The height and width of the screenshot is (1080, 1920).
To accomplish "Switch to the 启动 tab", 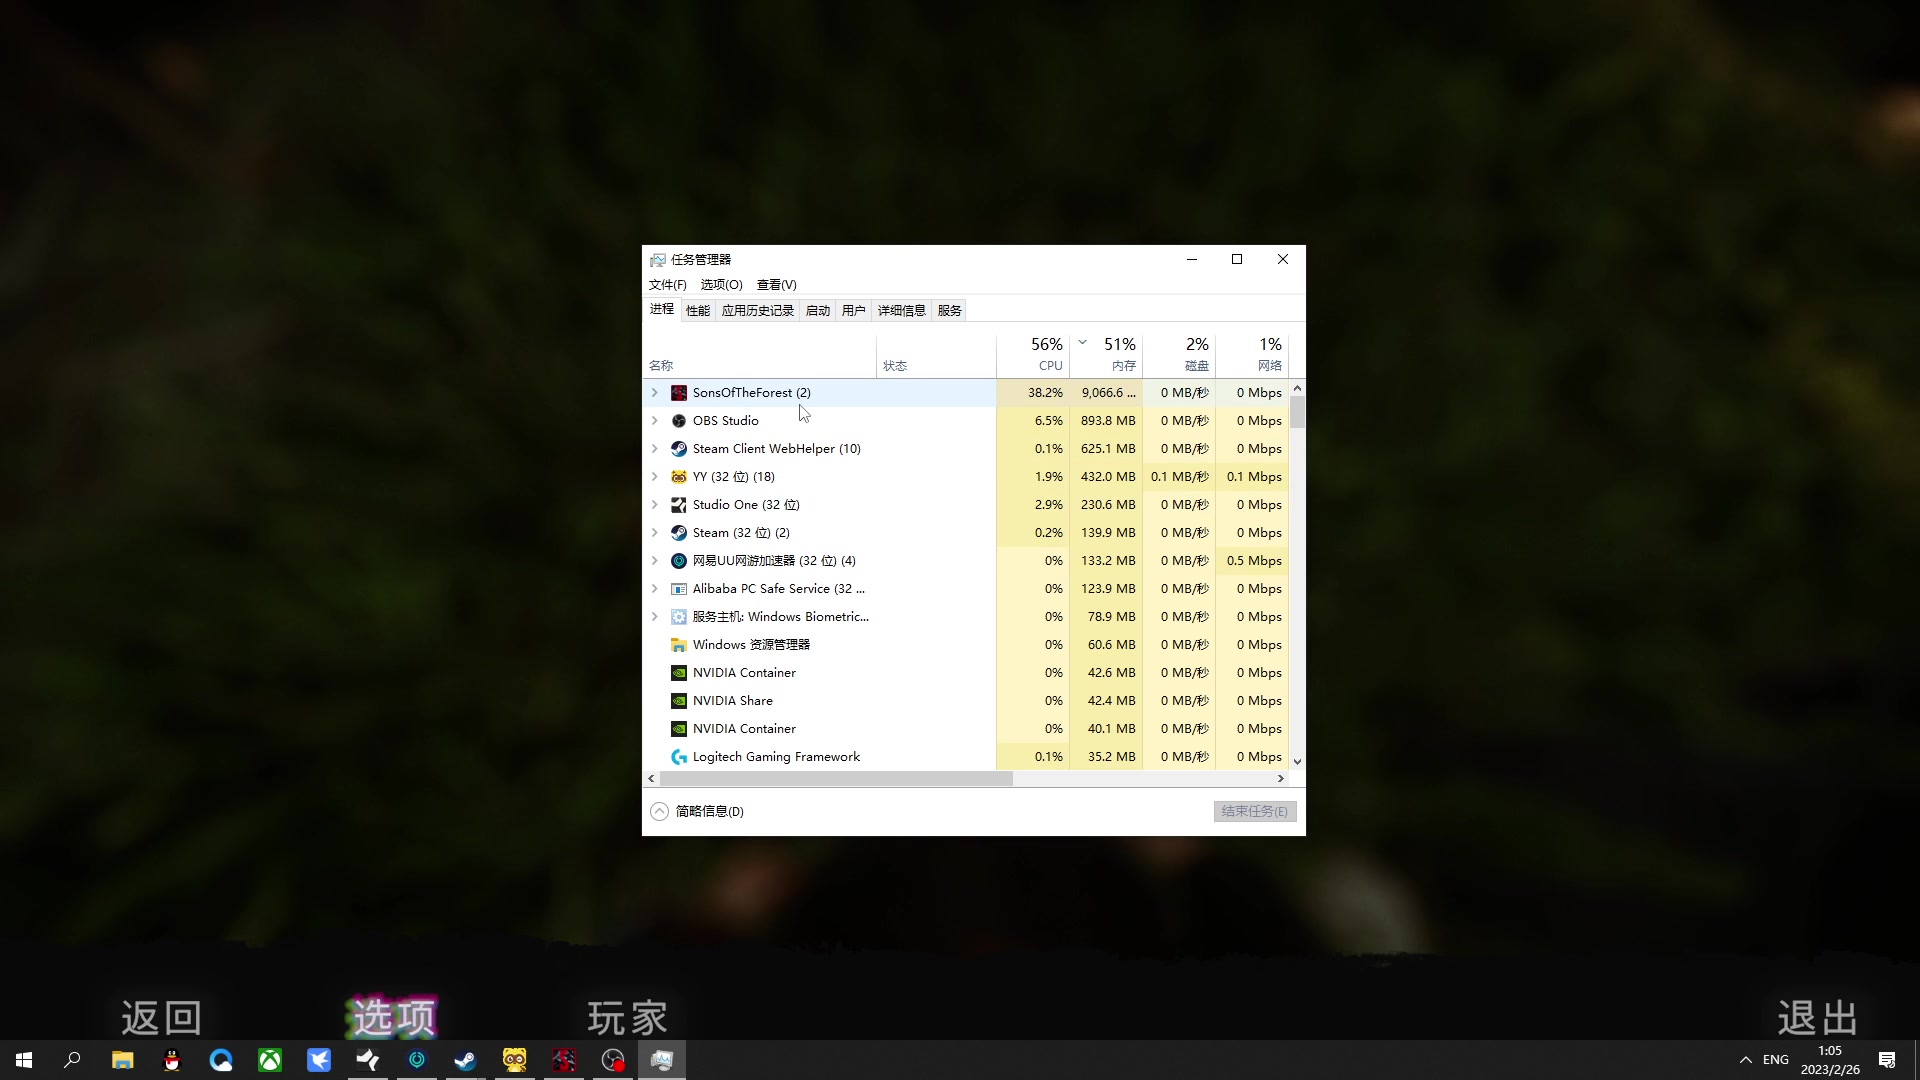I will 817,311.
